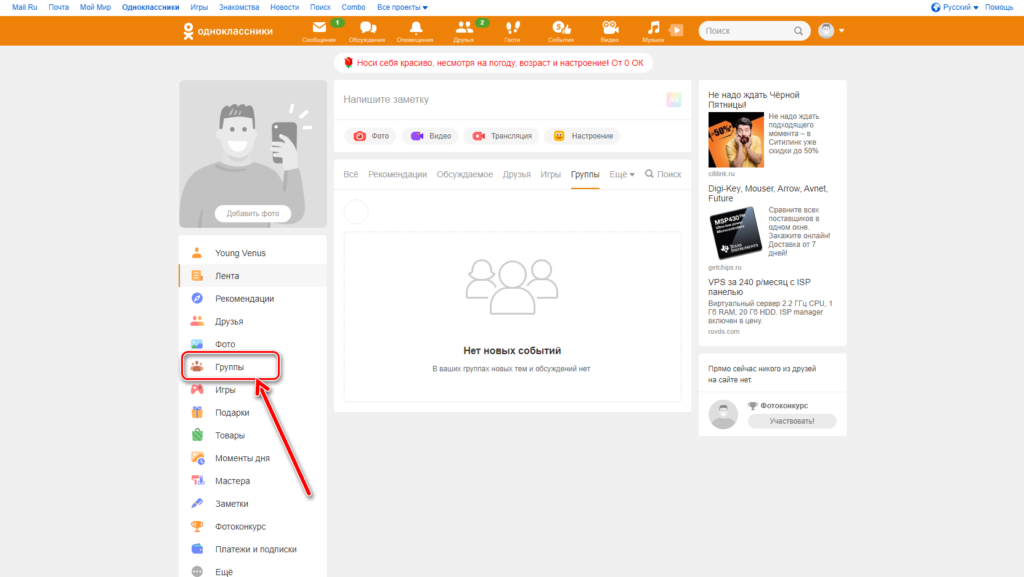Switch to the Друзья feed tab
This screenshot has width=1024, height=577.
click(x=516, y=174)
